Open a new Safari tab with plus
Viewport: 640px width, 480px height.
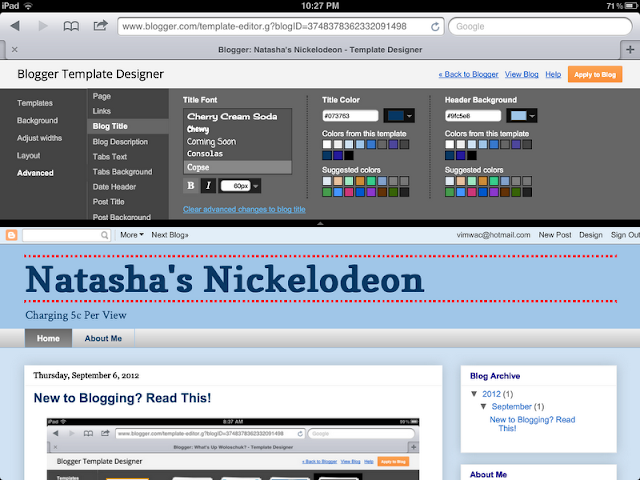pyautogui.click(x=630, y=49)
